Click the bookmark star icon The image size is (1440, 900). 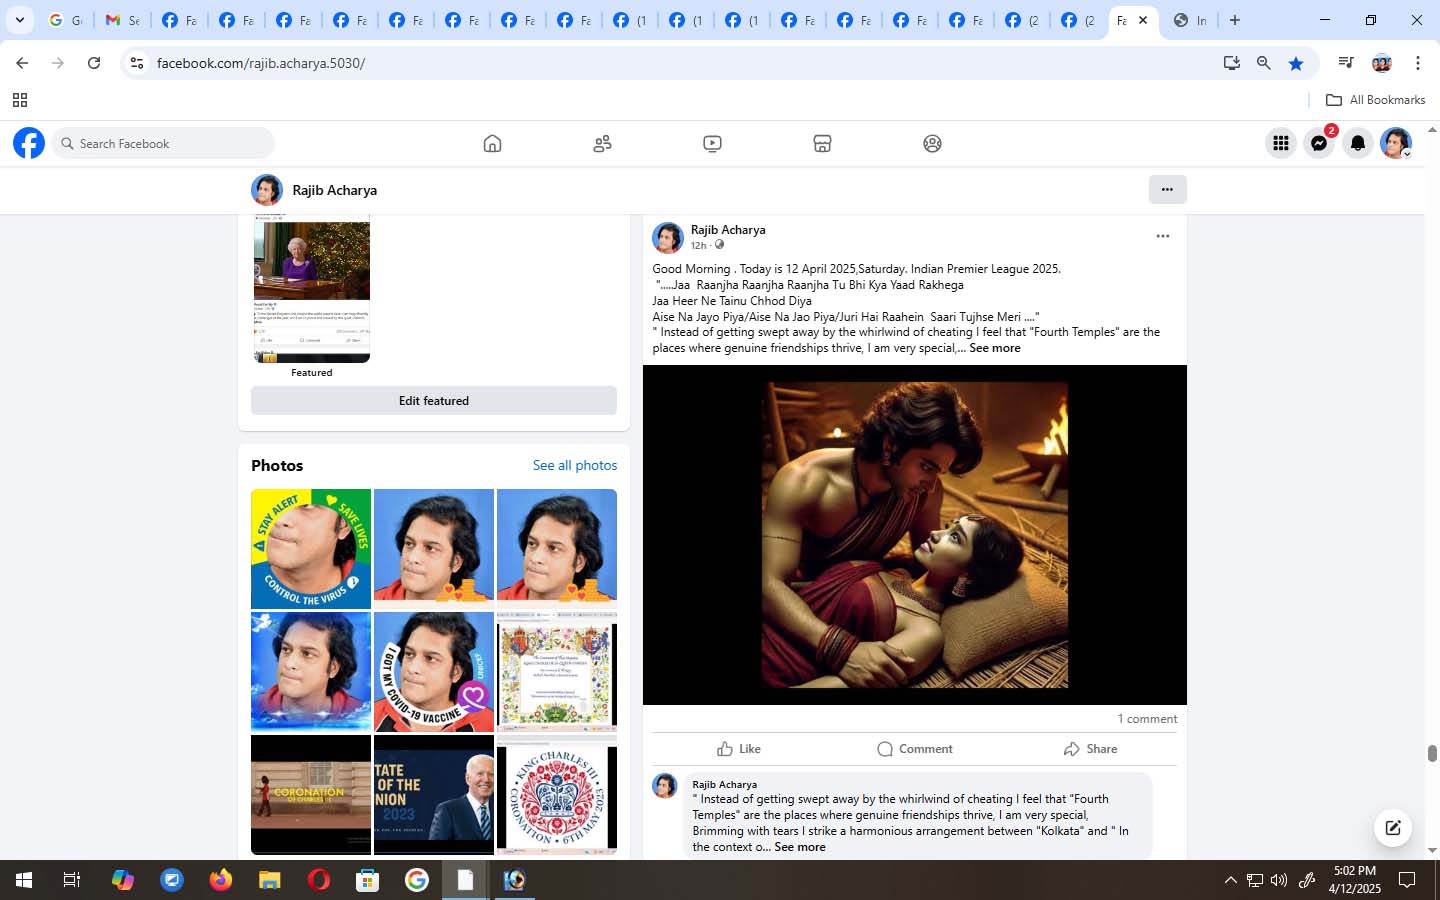1296,63
